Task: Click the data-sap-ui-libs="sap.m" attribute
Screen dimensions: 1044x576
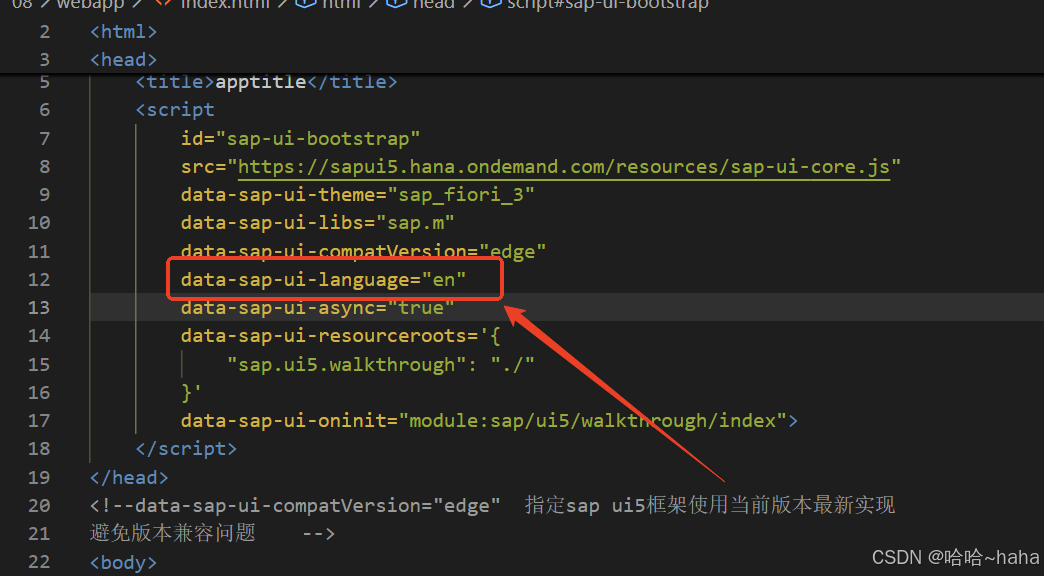Action: click(318, 222)
